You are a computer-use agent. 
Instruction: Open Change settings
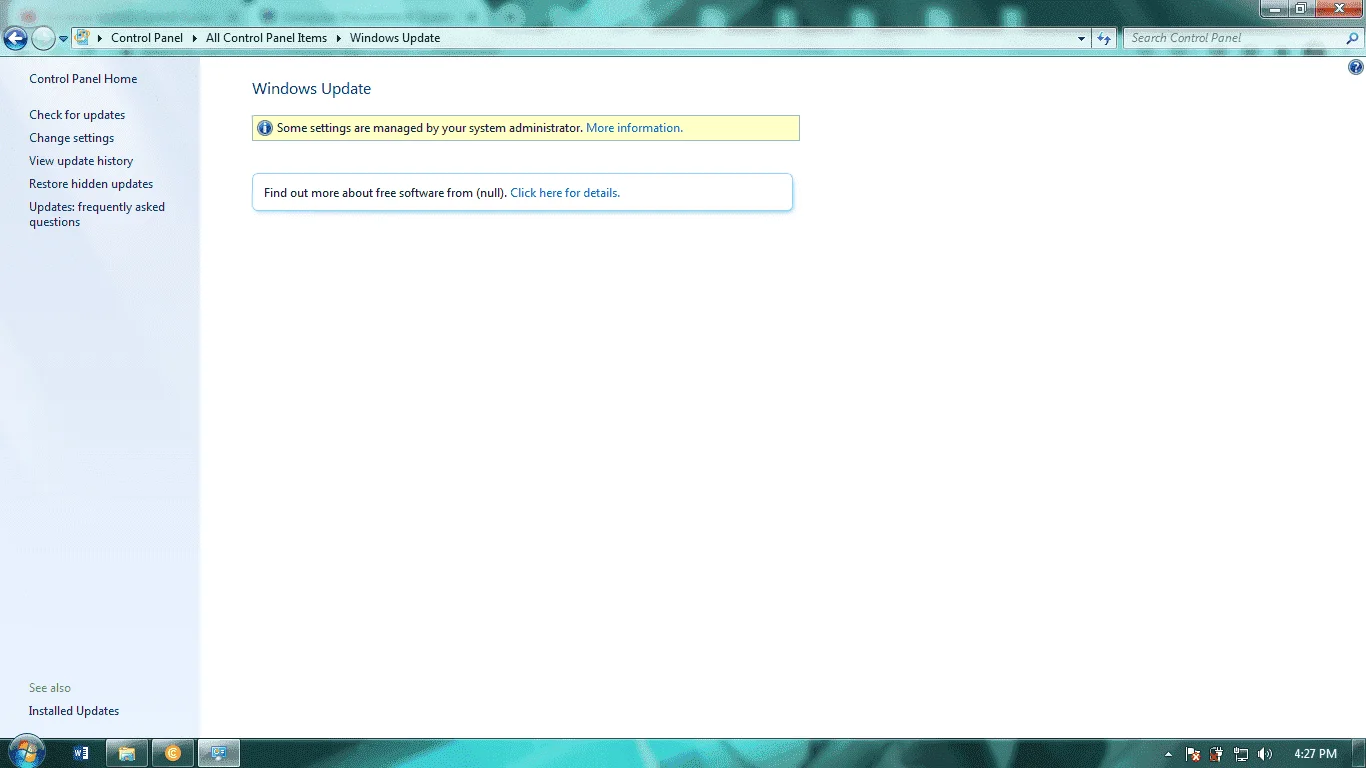click(71, 138)
